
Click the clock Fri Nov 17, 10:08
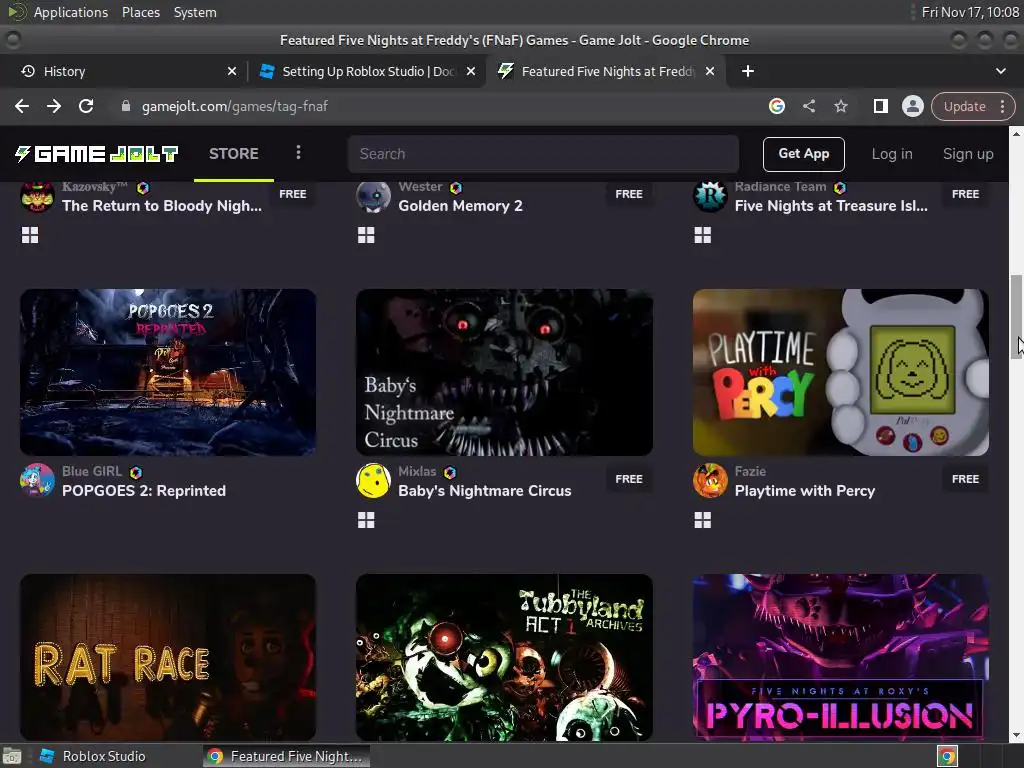pos(970,12)
